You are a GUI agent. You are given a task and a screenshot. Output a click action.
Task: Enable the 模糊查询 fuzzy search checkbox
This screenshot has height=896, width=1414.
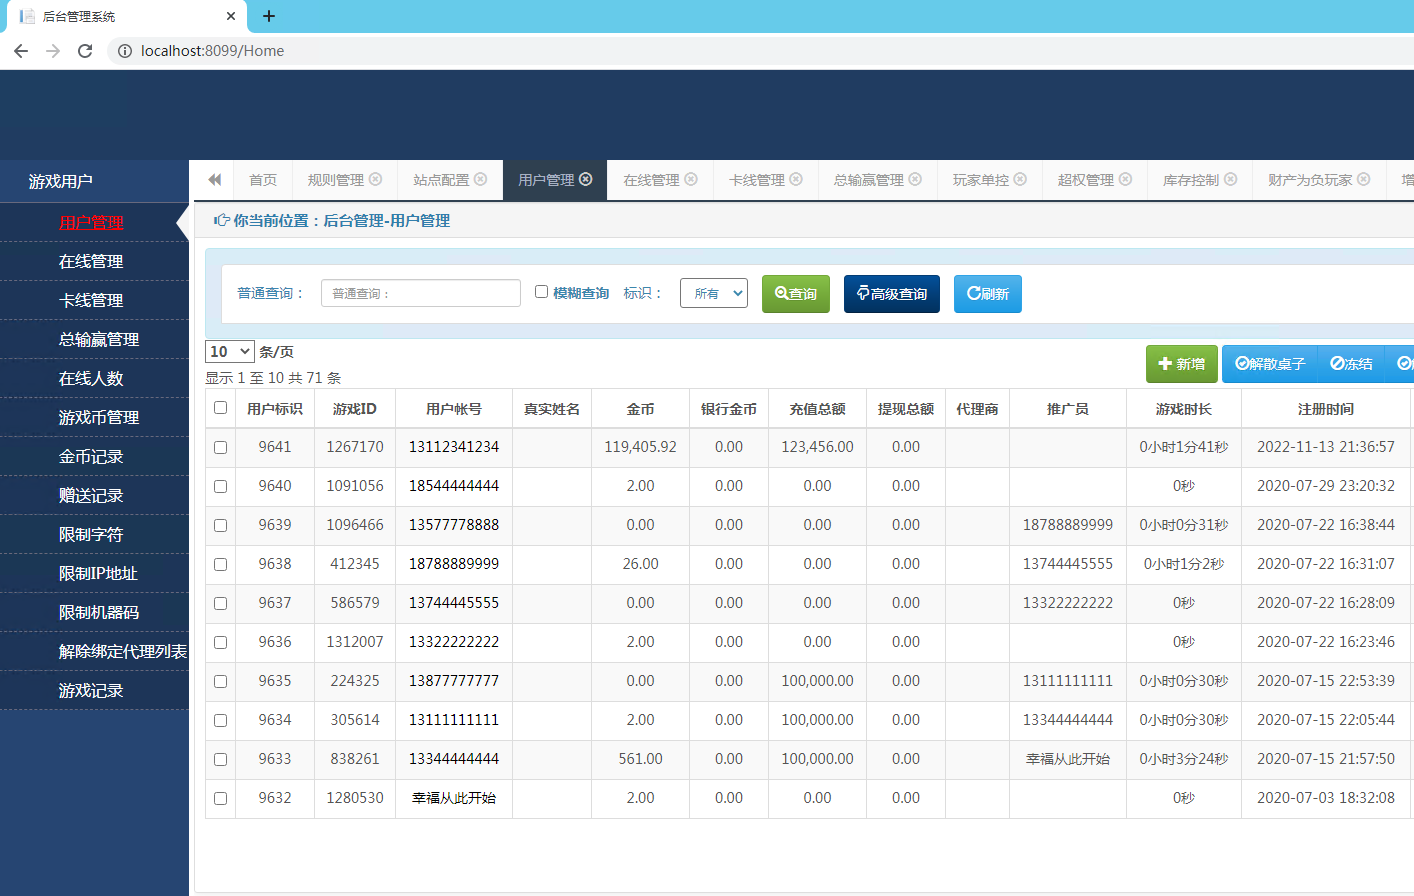pyautogui.click(x=541, y=292)
